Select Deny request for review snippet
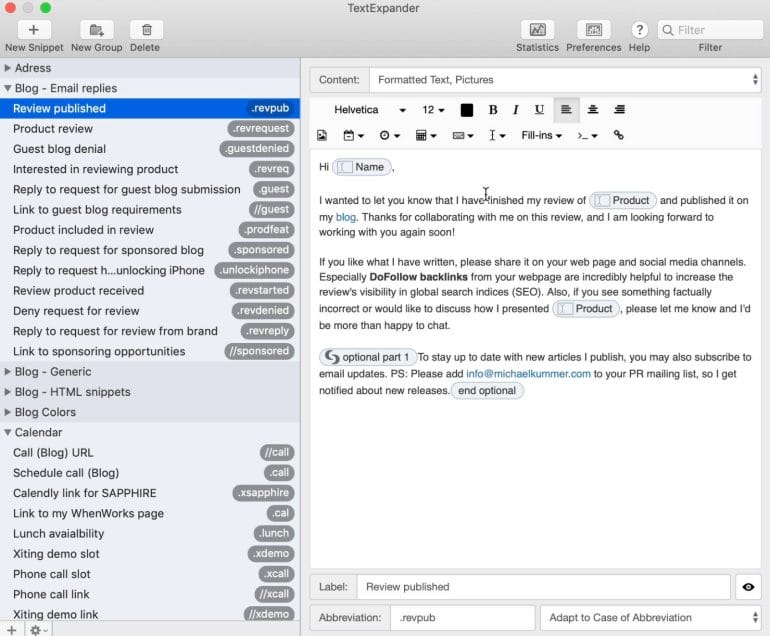Screen dimensions: 770x636 (150, 311)
